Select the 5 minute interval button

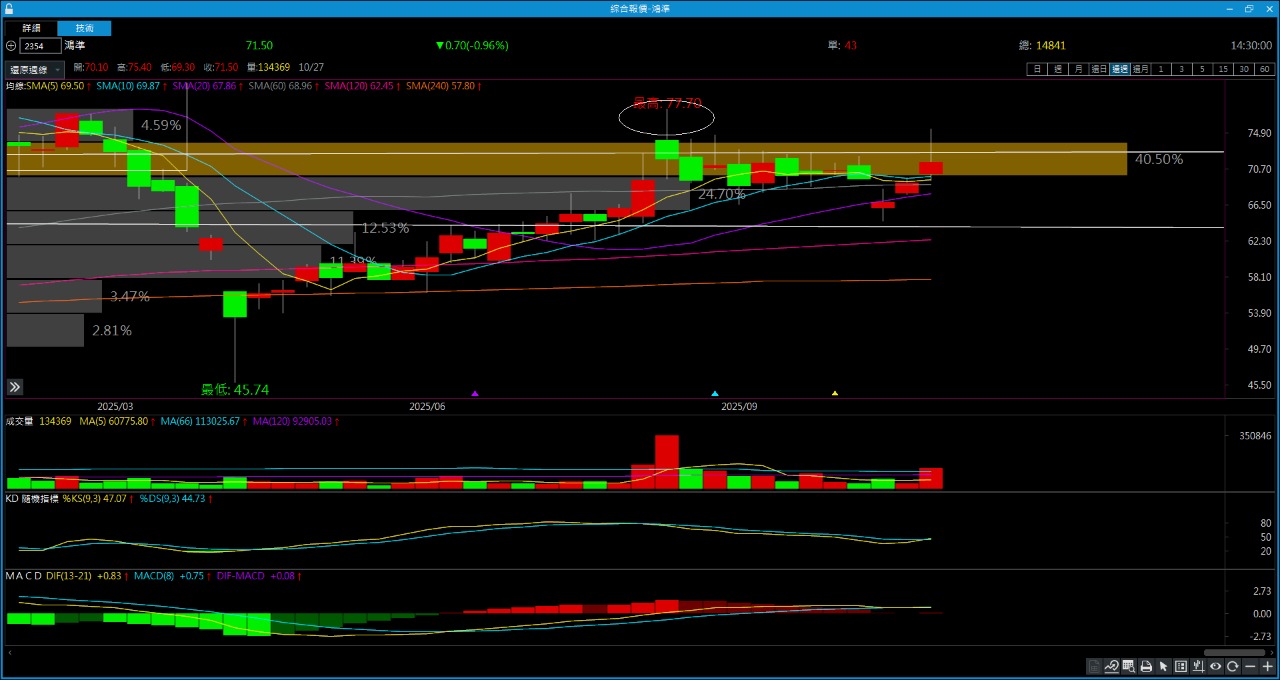pyautogui.click(x=1202, y=69)
